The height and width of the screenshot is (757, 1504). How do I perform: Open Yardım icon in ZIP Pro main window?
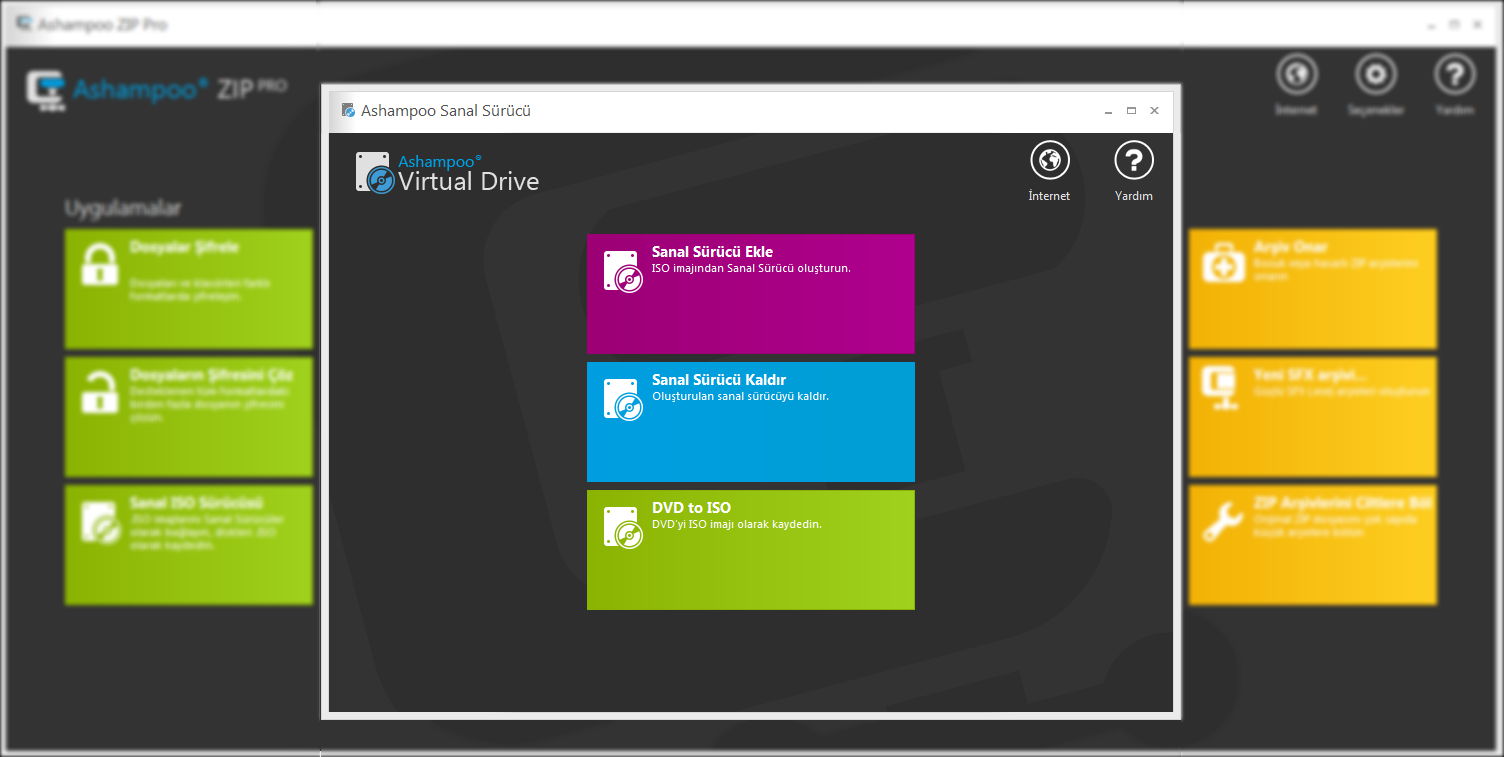click(x=1454, y=75)
